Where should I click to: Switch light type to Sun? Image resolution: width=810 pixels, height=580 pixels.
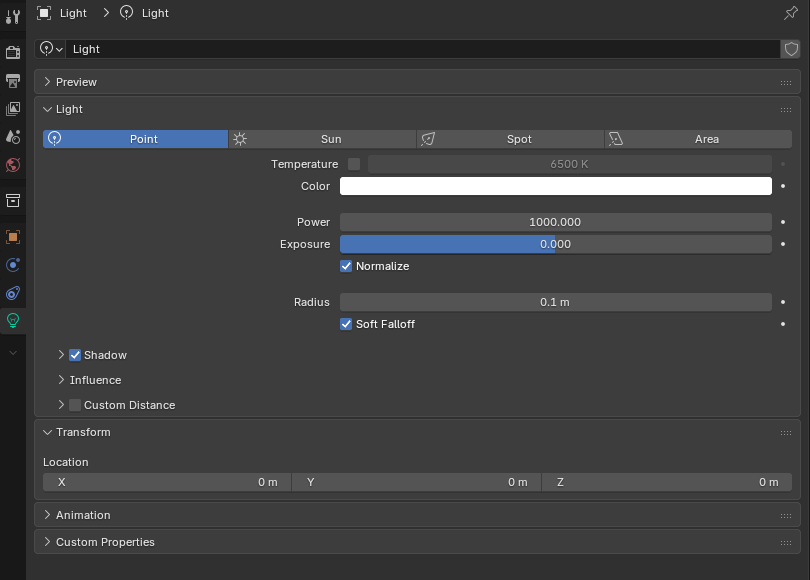pyautogui.click(x=322, y=139)
